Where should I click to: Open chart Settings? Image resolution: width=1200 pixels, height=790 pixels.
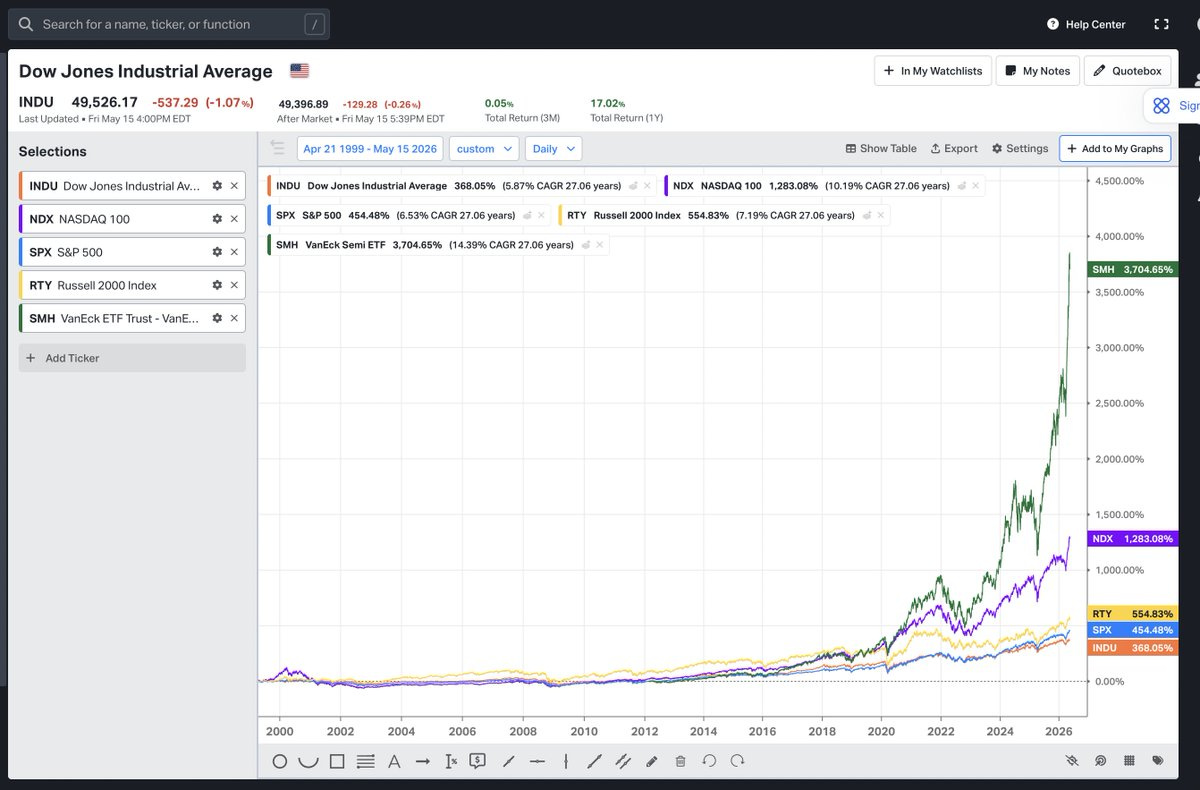point(1020,148)
